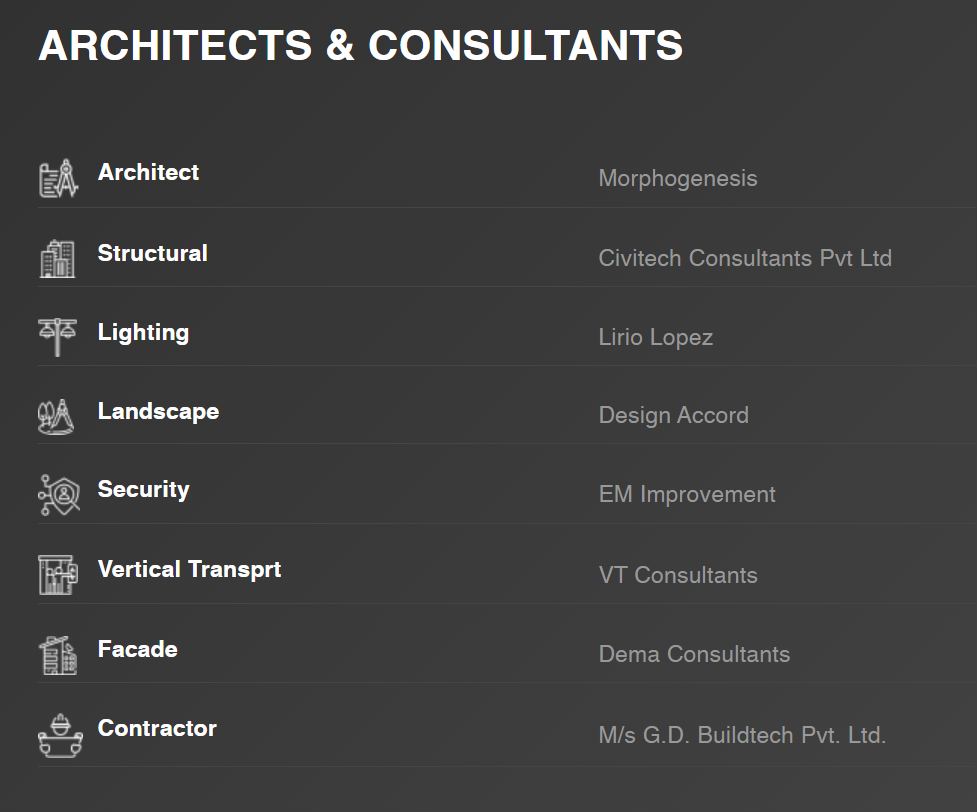Click the Landscape trees icon
Viewport: 977px width, 812px height.
tap(56, 416)
